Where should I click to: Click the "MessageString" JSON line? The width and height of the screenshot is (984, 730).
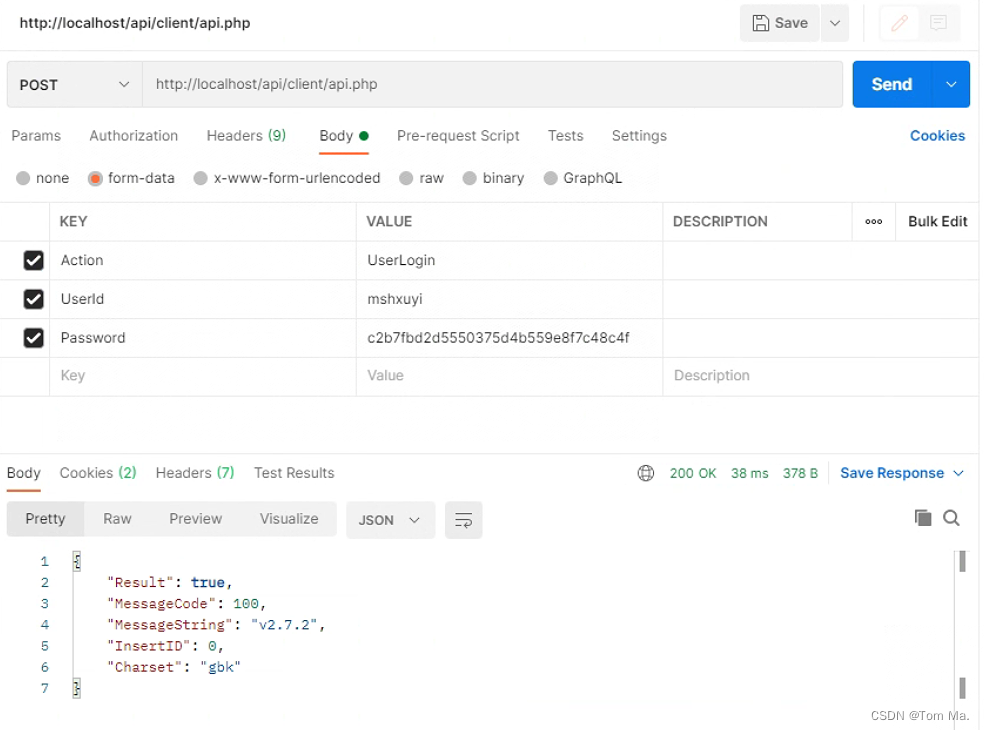[x=216, y=625]
